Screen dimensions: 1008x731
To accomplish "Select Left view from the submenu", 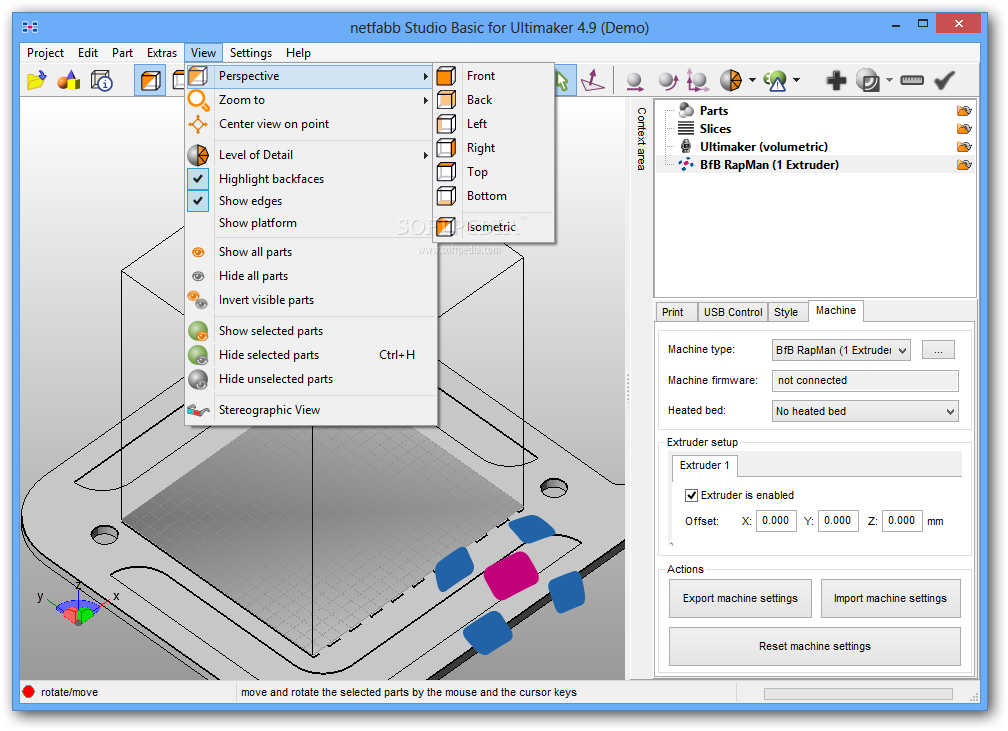I will point(494,123).
